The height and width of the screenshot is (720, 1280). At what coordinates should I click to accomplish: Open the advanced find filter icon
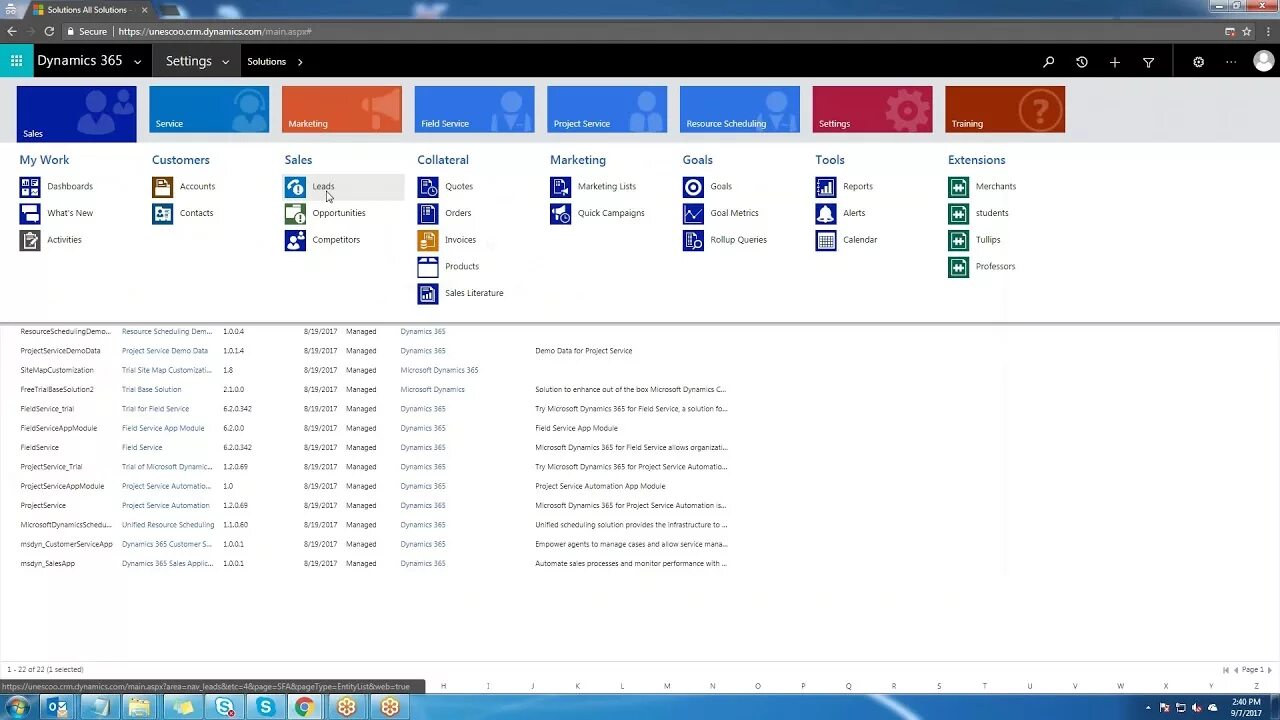(1148, 62)
